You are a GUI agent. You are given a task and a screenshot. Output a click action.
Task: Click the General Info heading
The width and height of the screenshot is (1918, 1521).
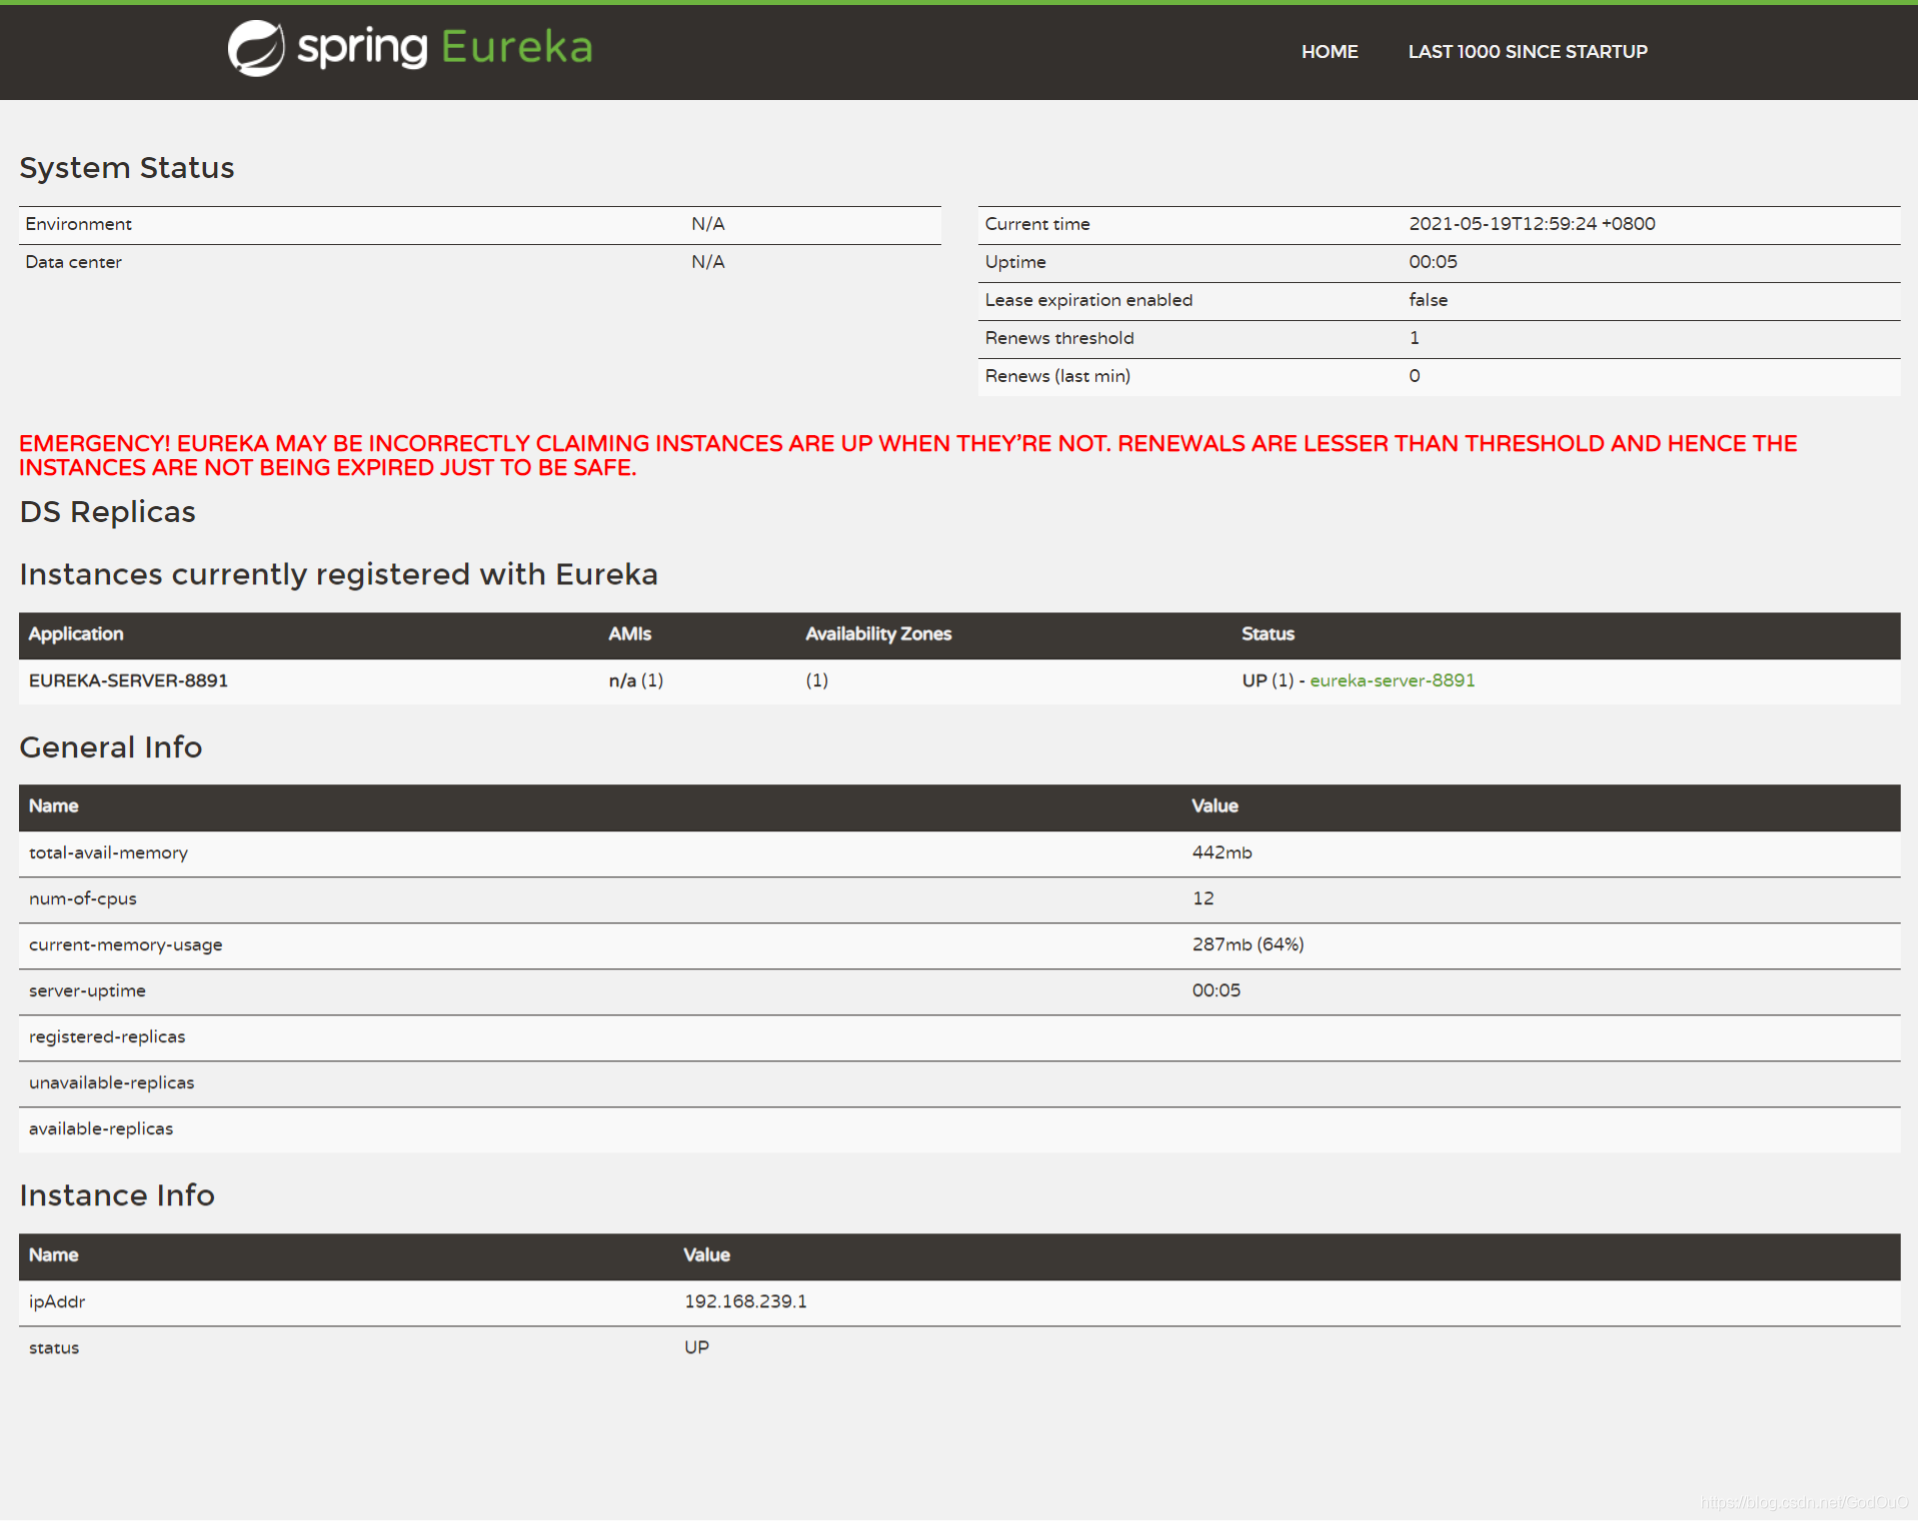(x=110, y=747)
